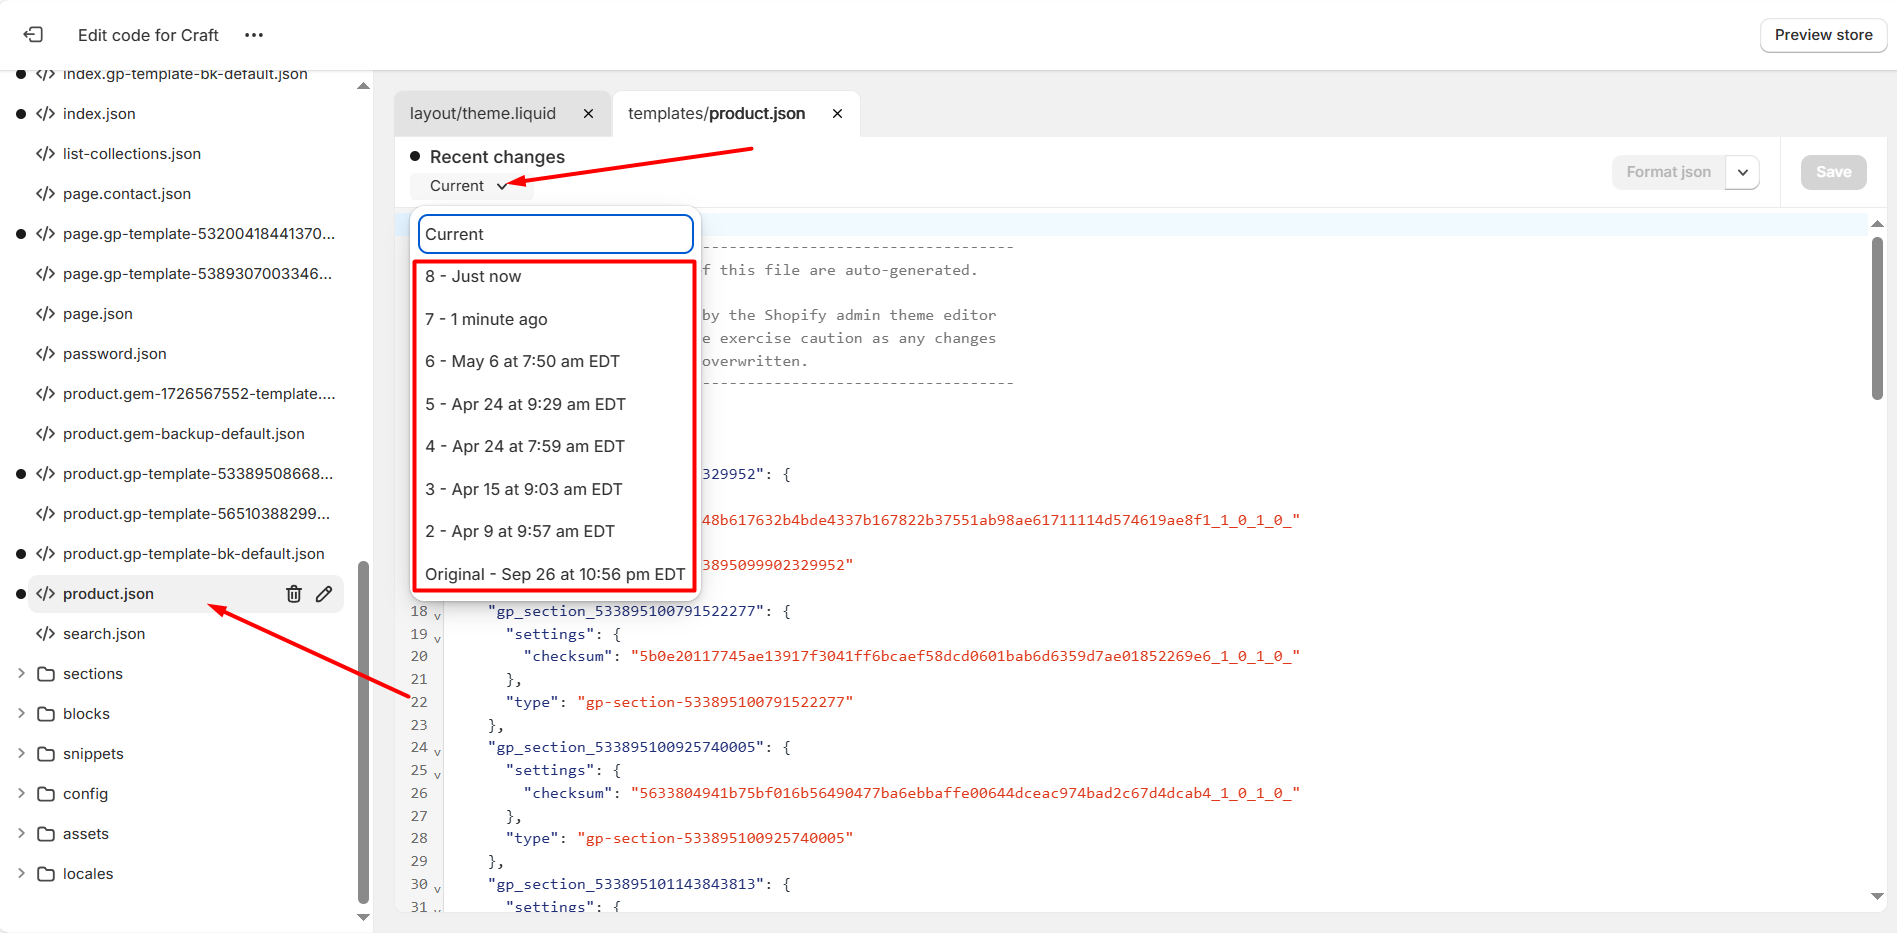Click the exit editor back icon
1897x933 pixels.
tap(33, 35)
